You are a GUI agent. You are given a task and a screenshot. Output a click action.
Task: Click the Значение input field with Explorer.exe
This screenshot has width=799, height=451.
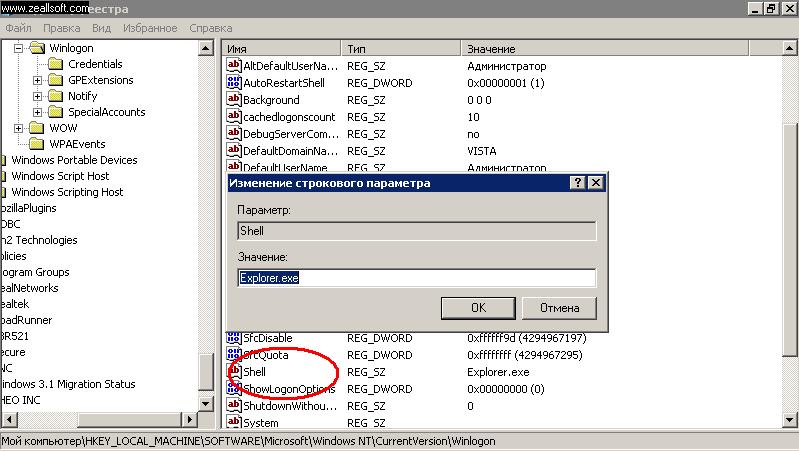click(416, 278)
